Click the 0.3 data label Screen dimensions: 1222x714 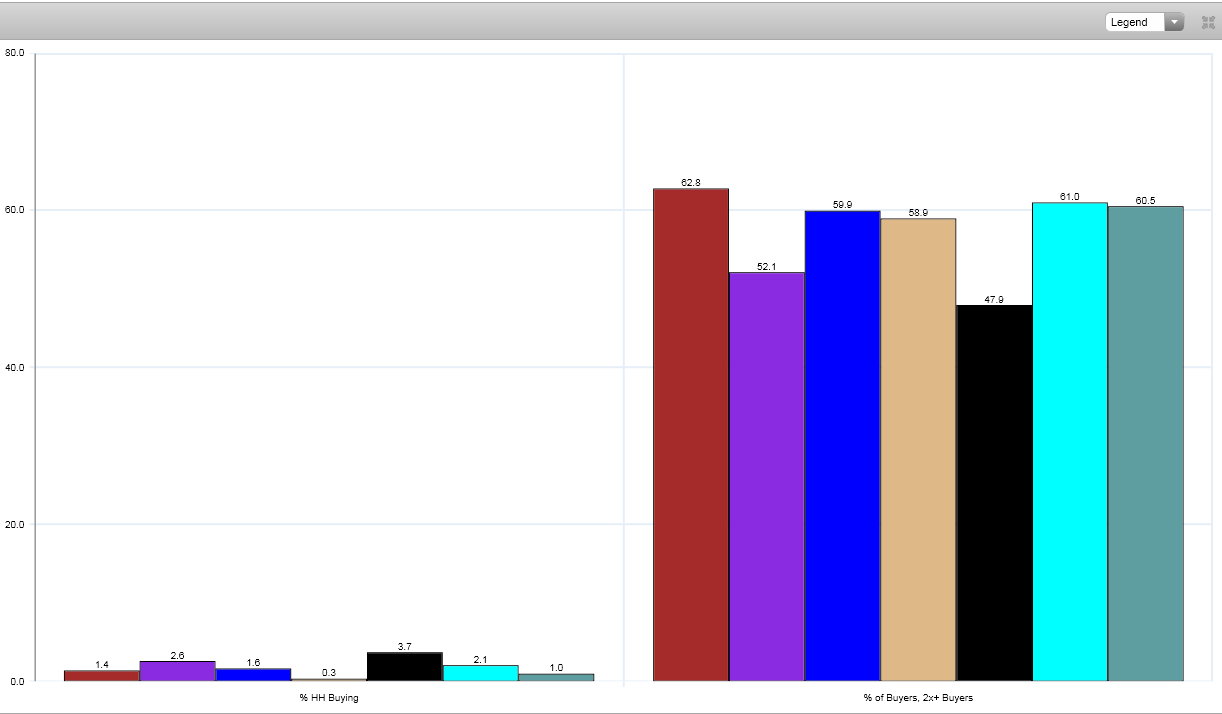pyautogui.click(x=328, y=672)
